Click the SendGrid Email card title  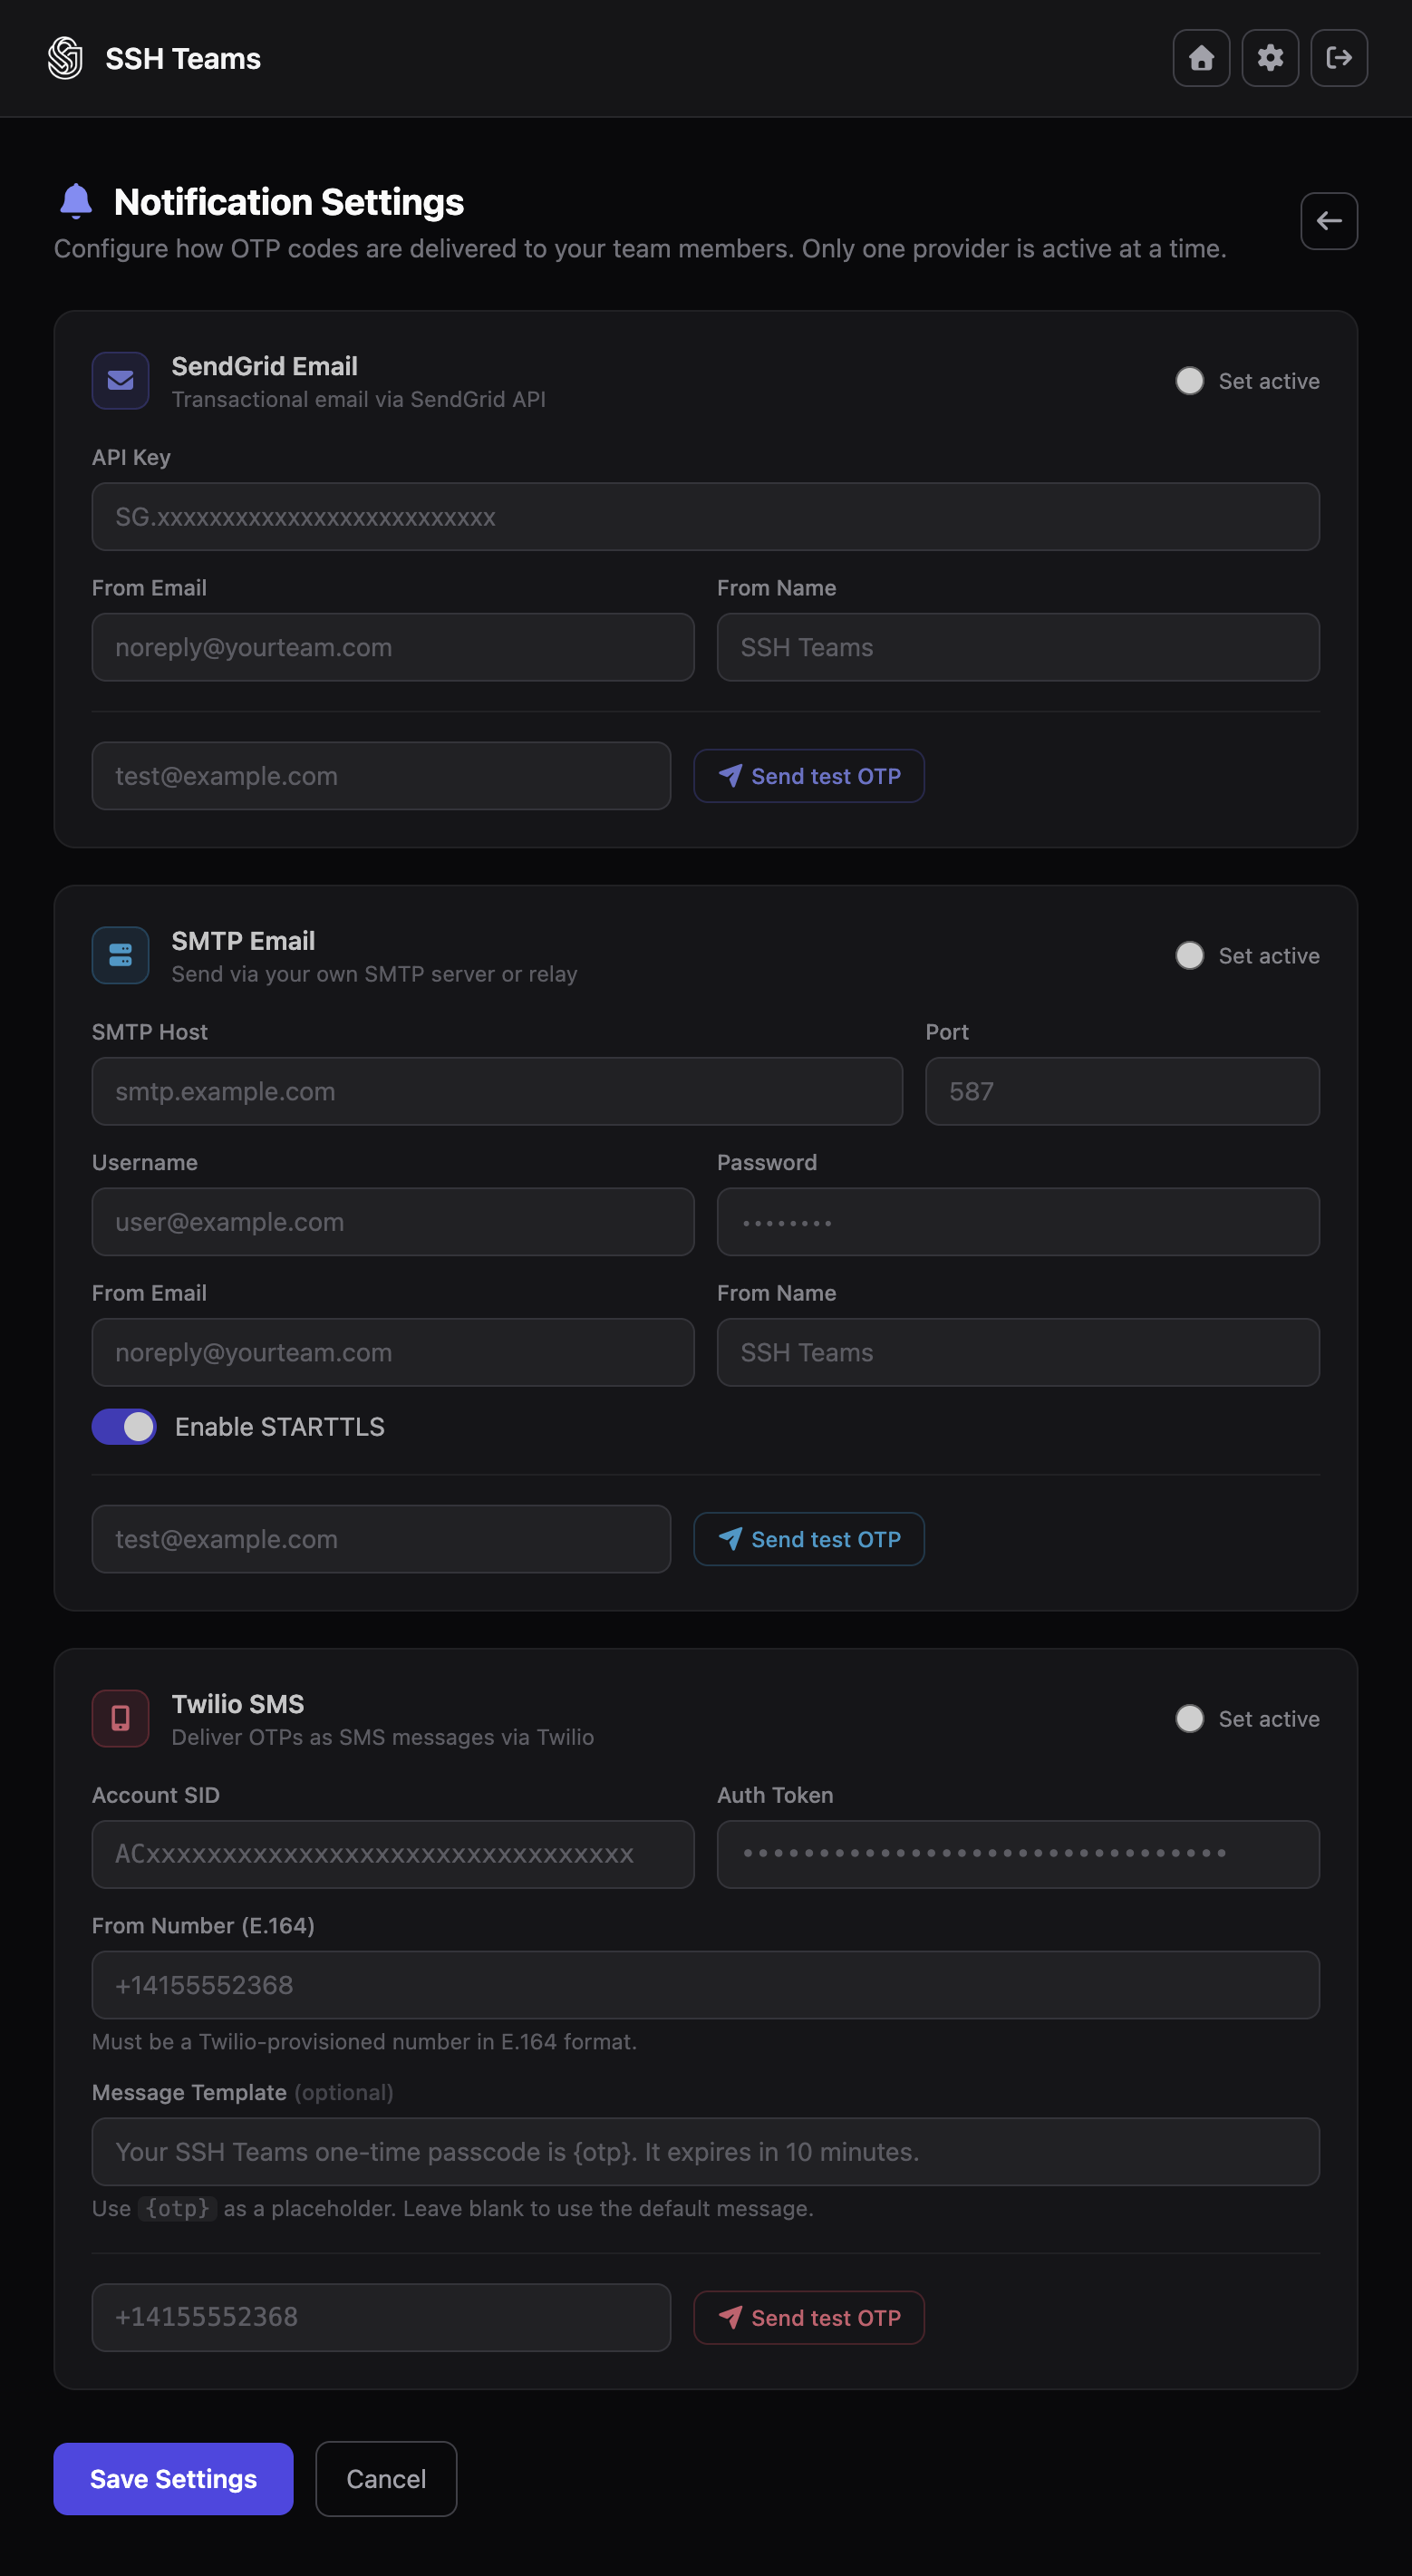click(x=264, y=366)
